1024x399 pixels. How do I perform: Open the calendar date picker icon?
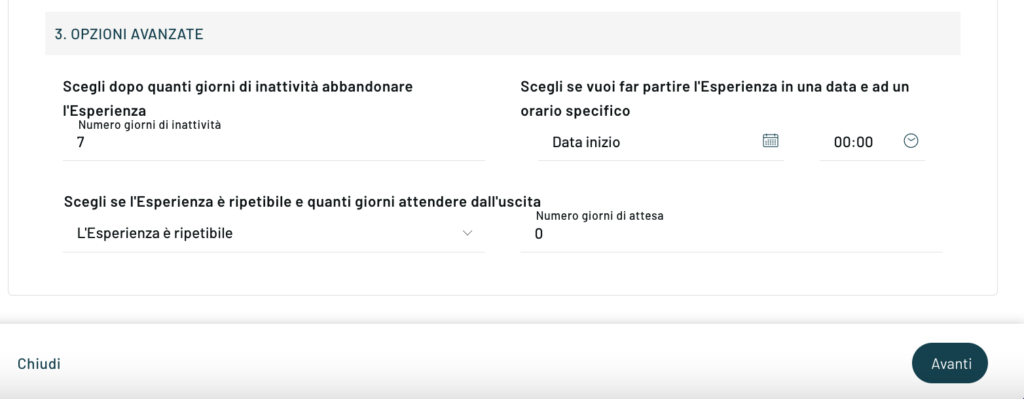(771, 140)
